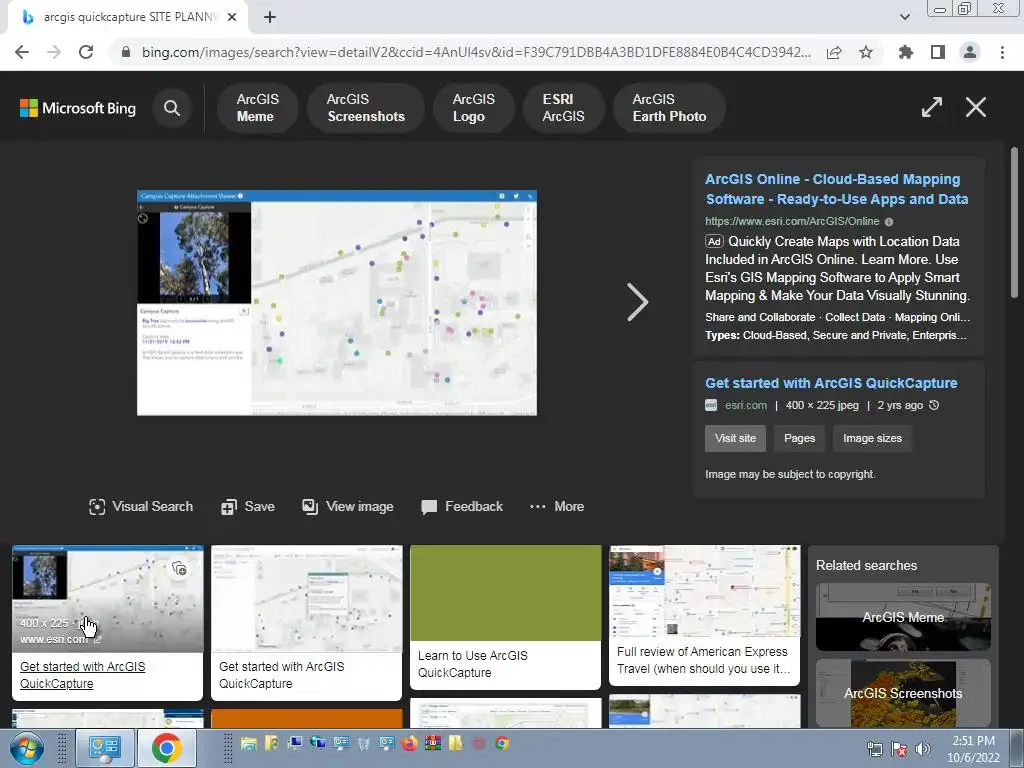Toggle the Chrome side panel
Viewport: 1024px width, 768px height.
[x=938, y=52]
